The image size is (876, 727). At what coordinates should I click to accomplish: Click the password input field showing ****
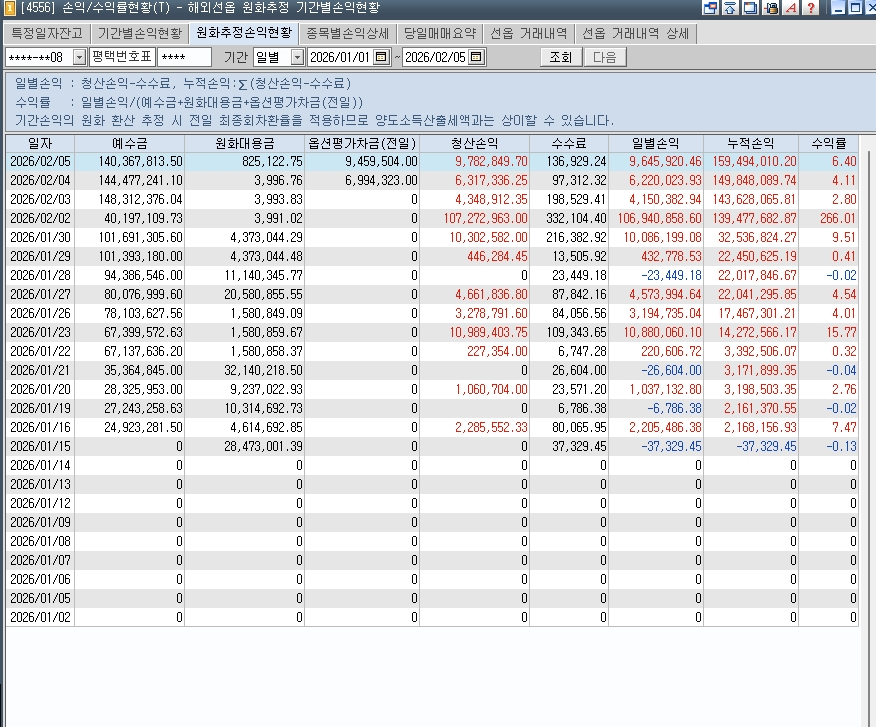point(184,57)
